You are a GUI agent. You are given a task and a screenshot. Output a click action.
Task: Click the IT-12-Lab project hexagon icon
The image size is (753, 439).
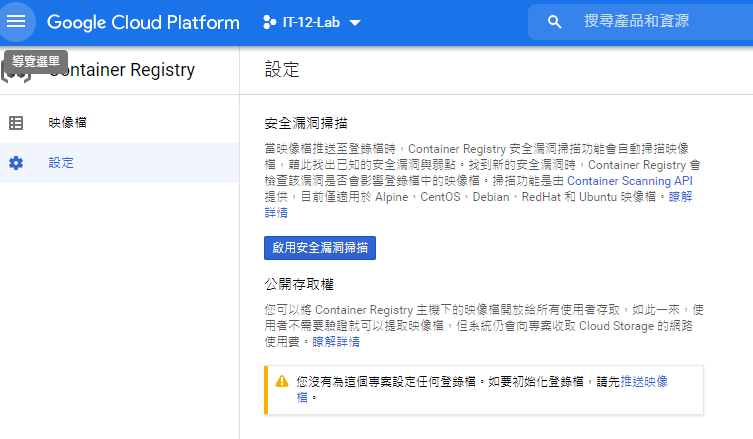[x=269, y=22]
